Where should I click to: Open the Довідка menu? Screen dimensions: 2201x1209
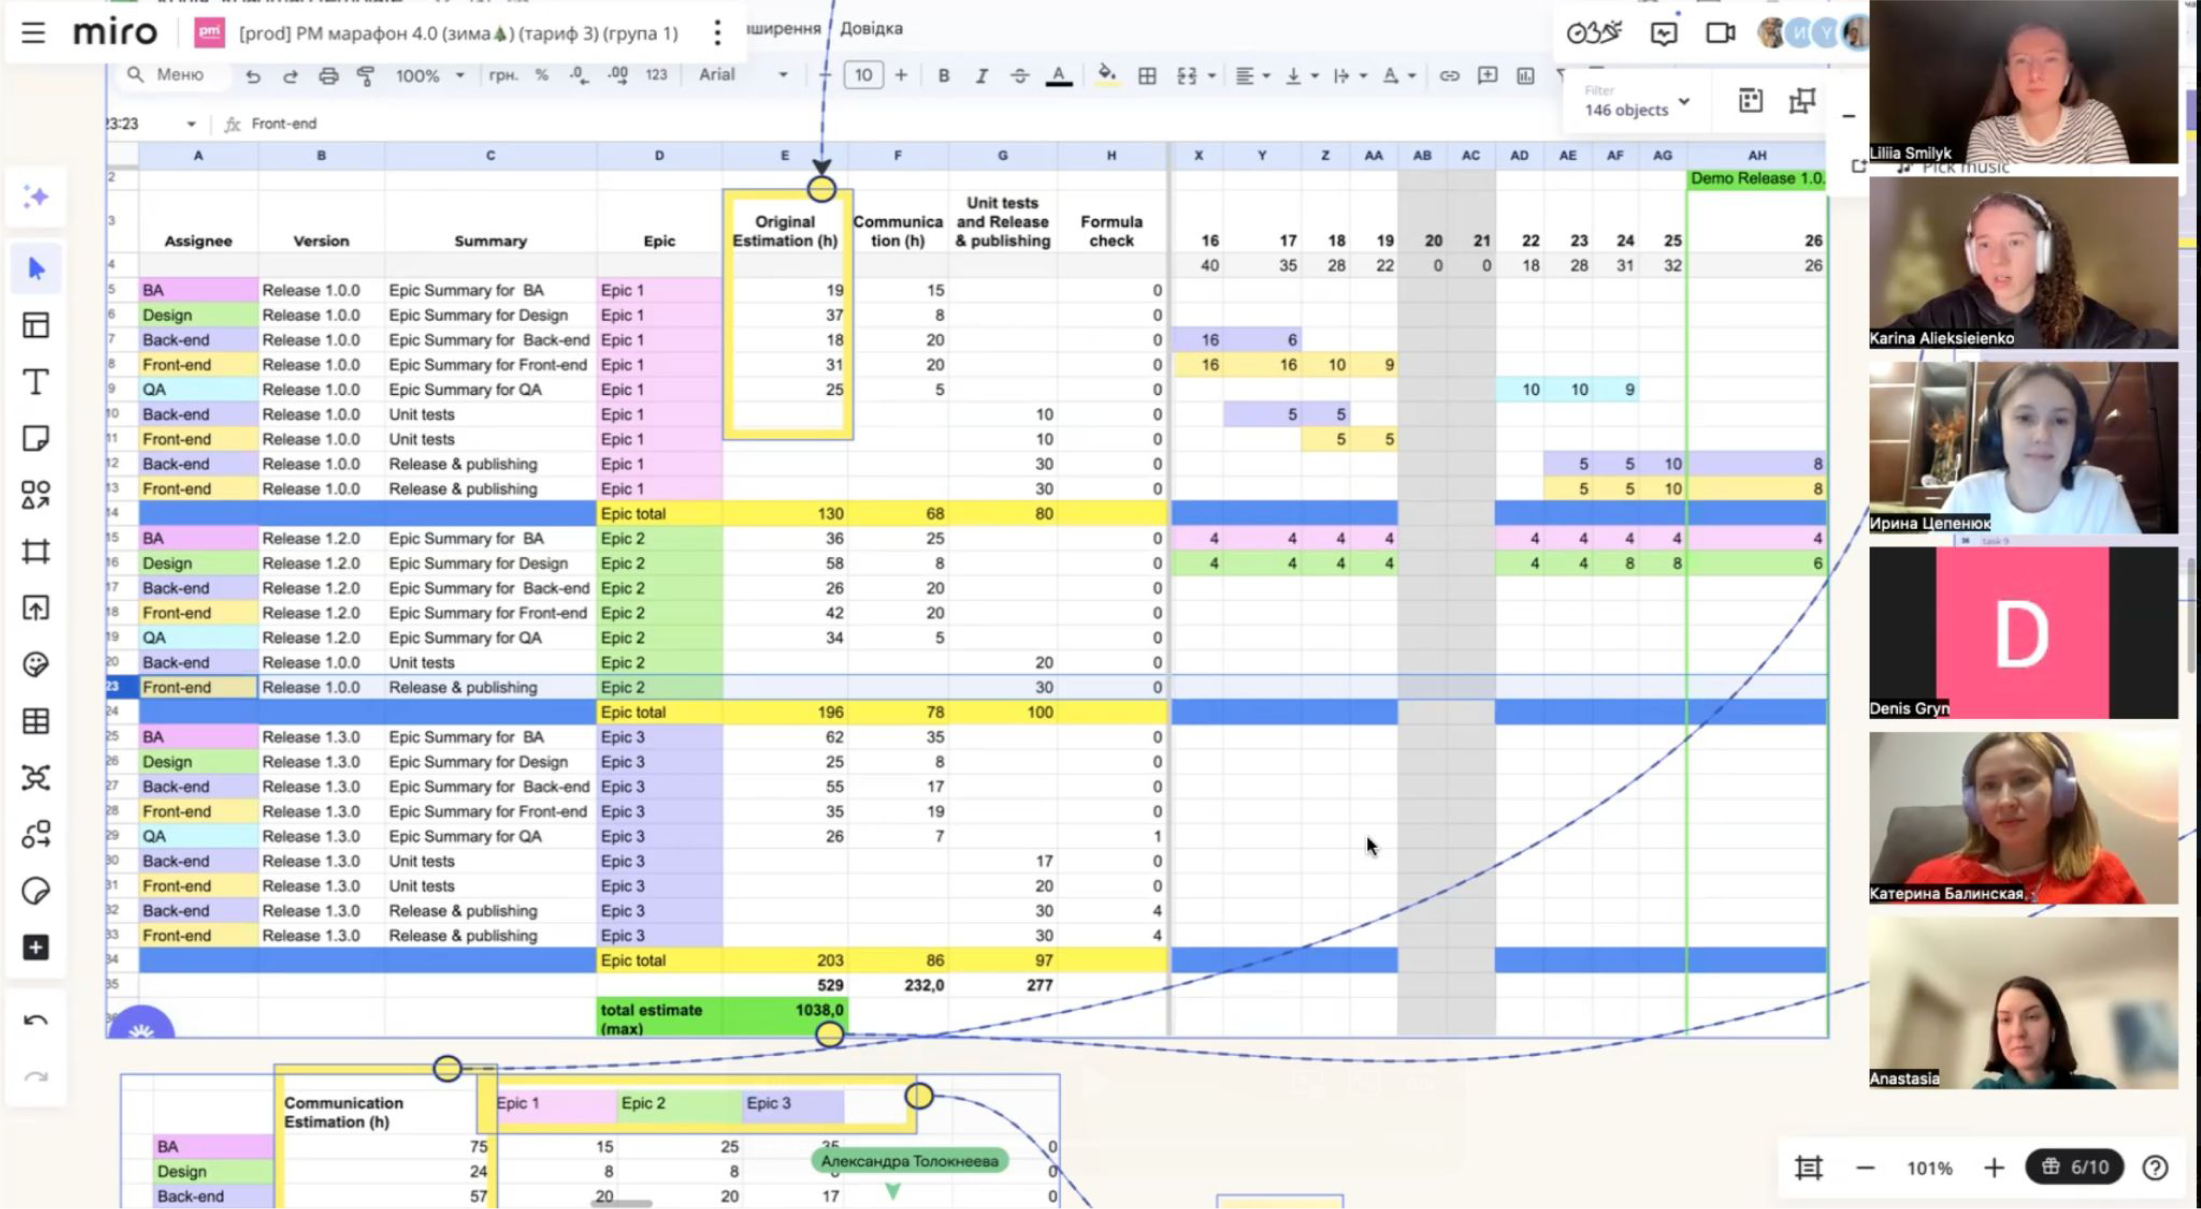(871, 28)
